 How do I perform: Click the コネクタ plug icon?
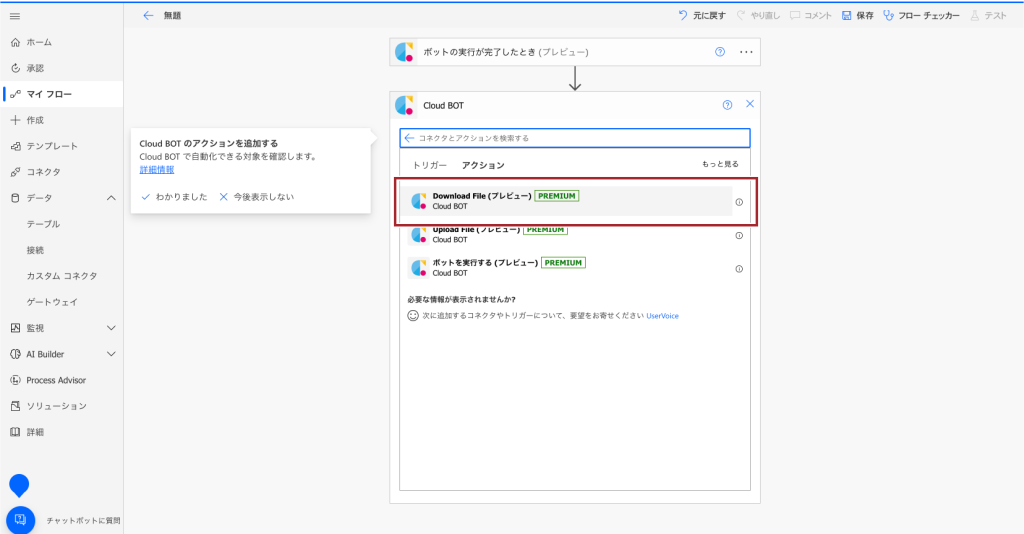click(15, 172)
